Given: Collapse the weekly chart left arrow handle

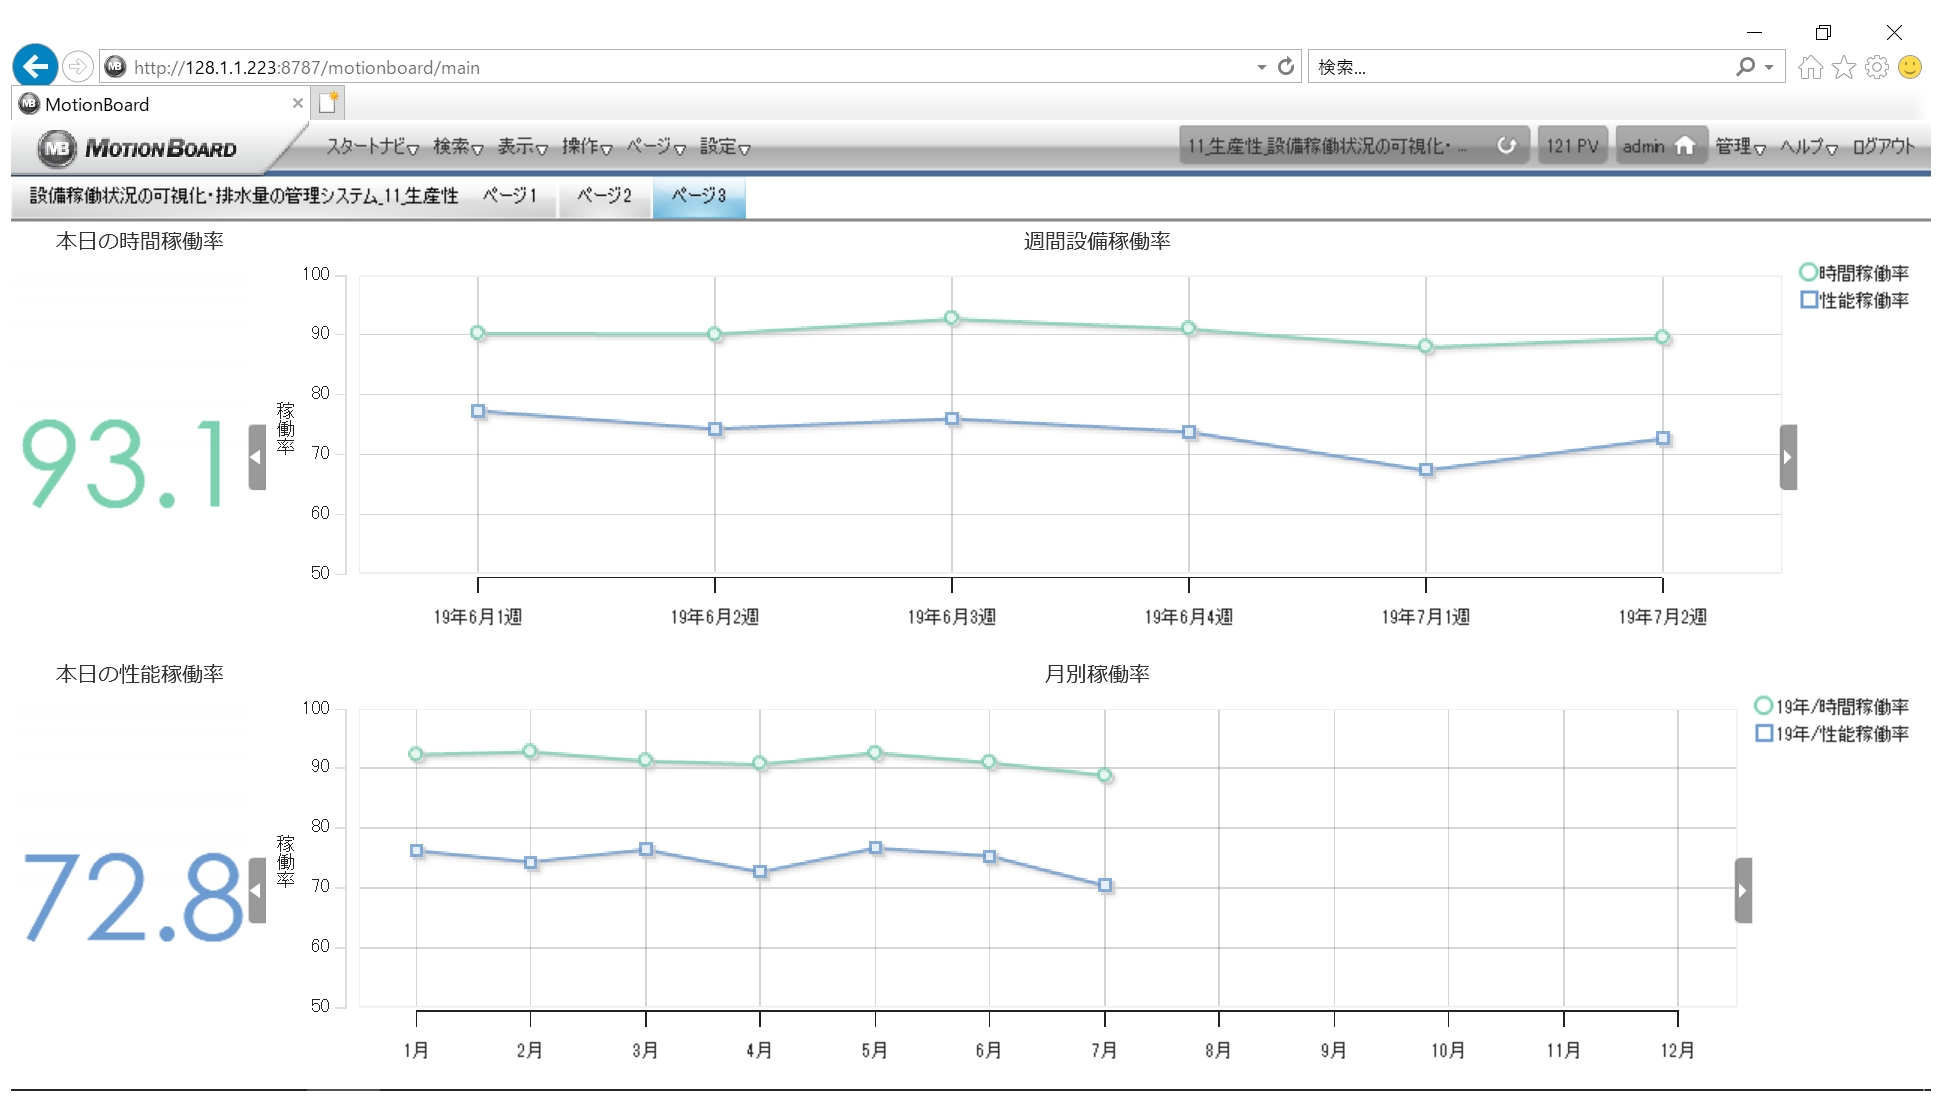Looking at the screenshot, I should point(257,457).
